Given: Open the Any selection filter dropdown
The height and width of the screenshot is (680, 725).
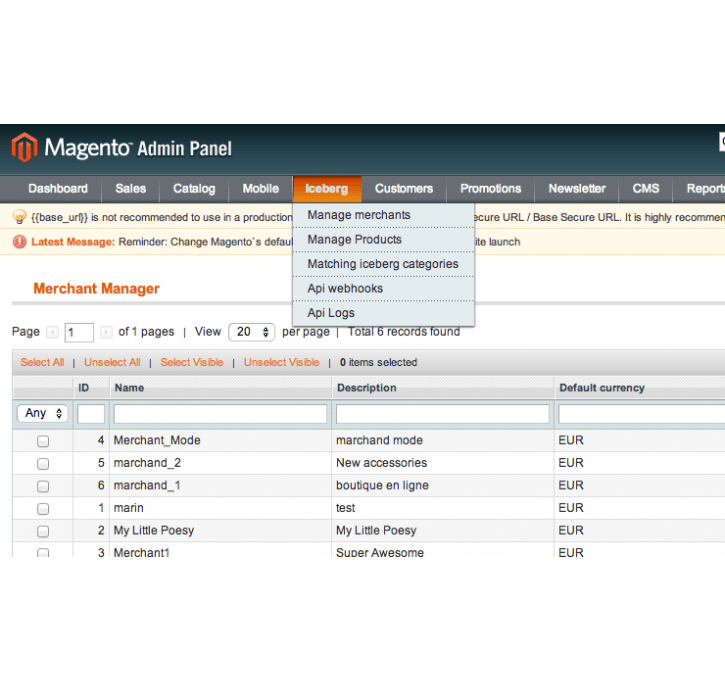Looking at the screenshot, I should 43,413.
